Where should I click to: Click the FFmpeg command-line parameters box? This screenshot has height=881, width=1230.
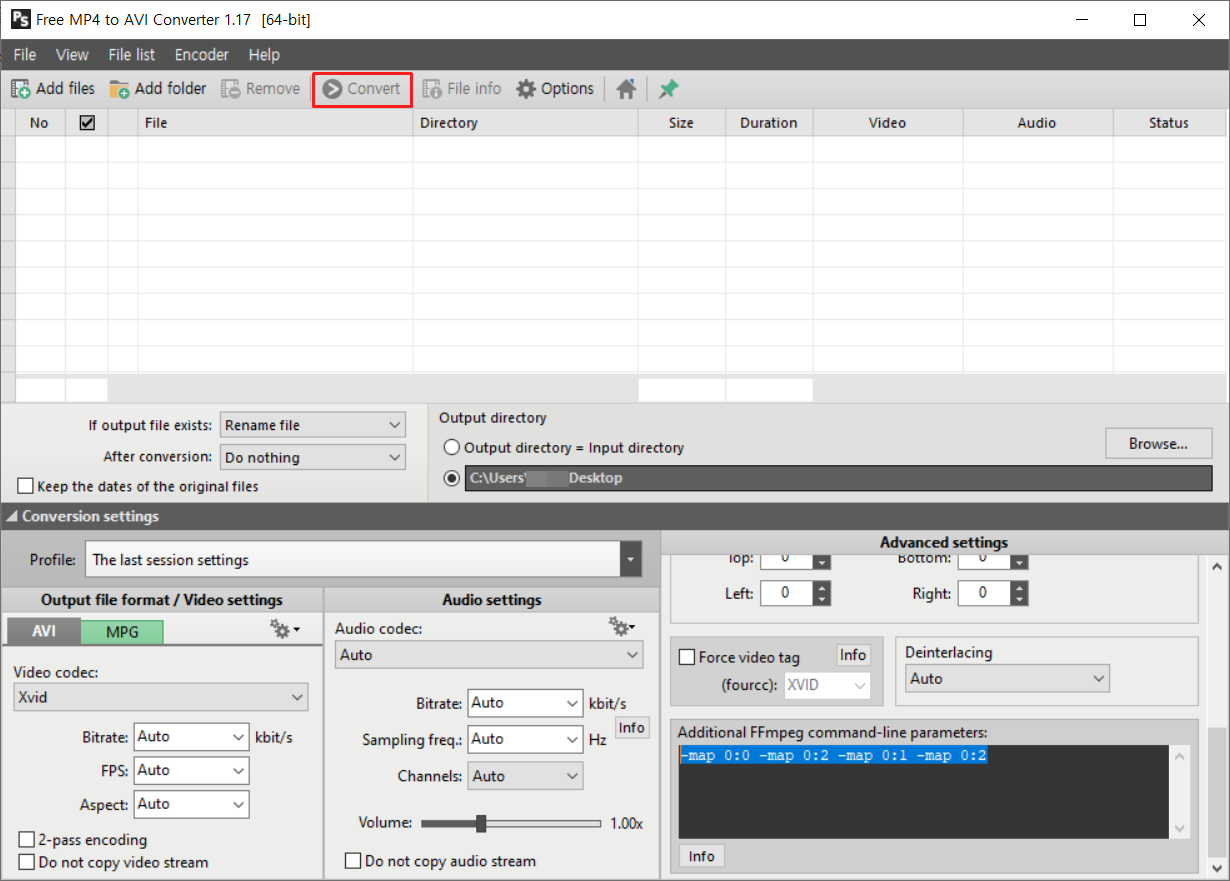[923, 792]
